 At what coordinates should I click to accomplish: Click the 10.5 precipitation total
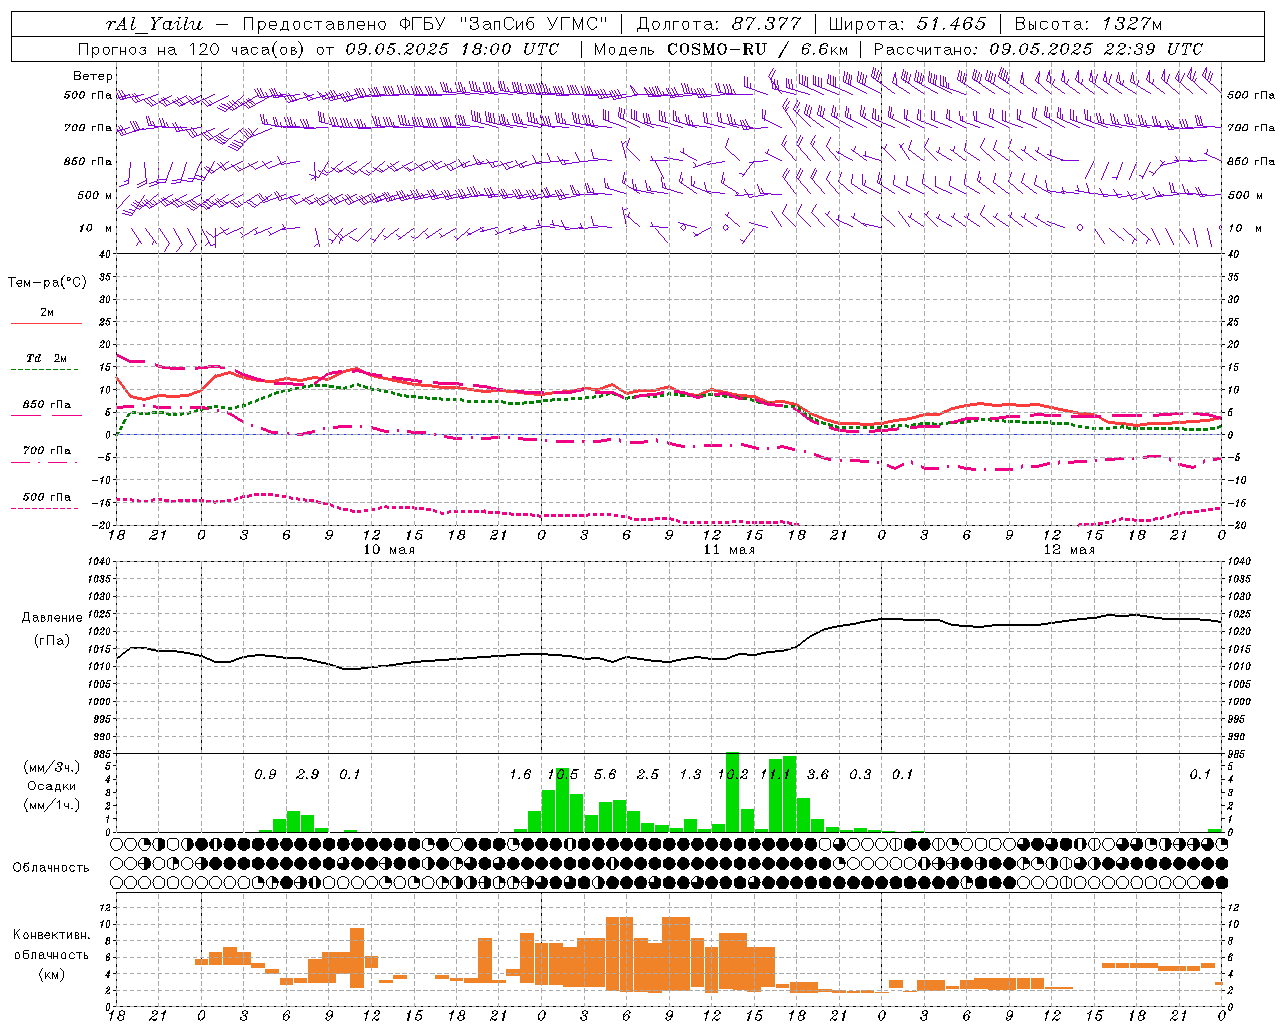pos(563,775)
